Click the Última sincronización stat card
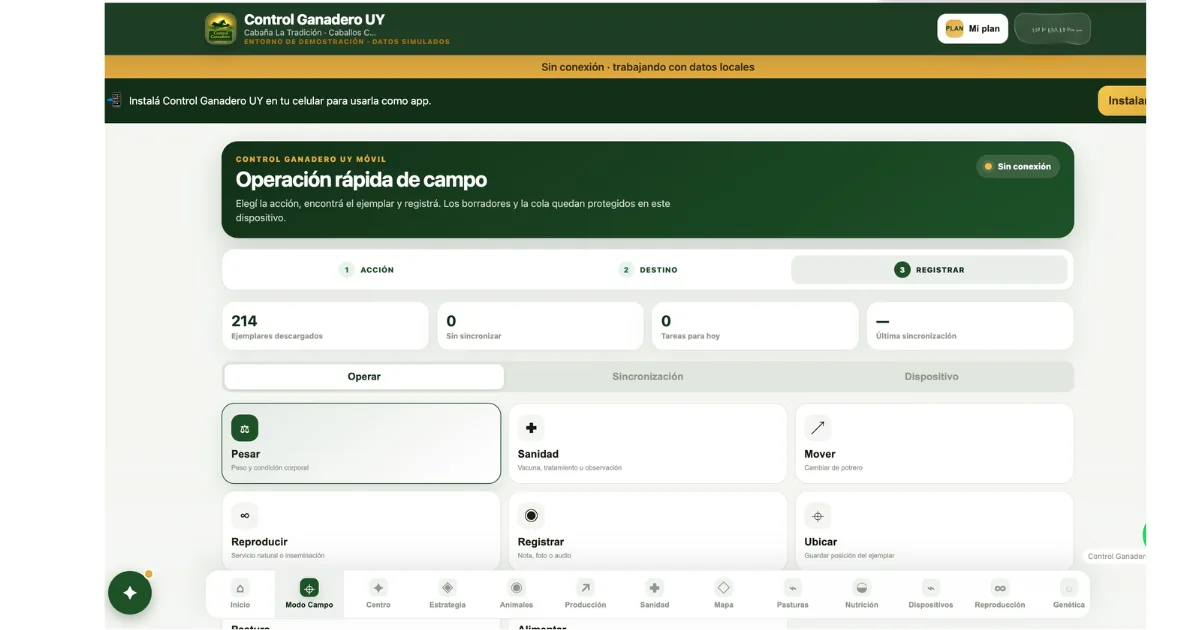Viewport: 1200px width, 630px height. coord(970,326)
